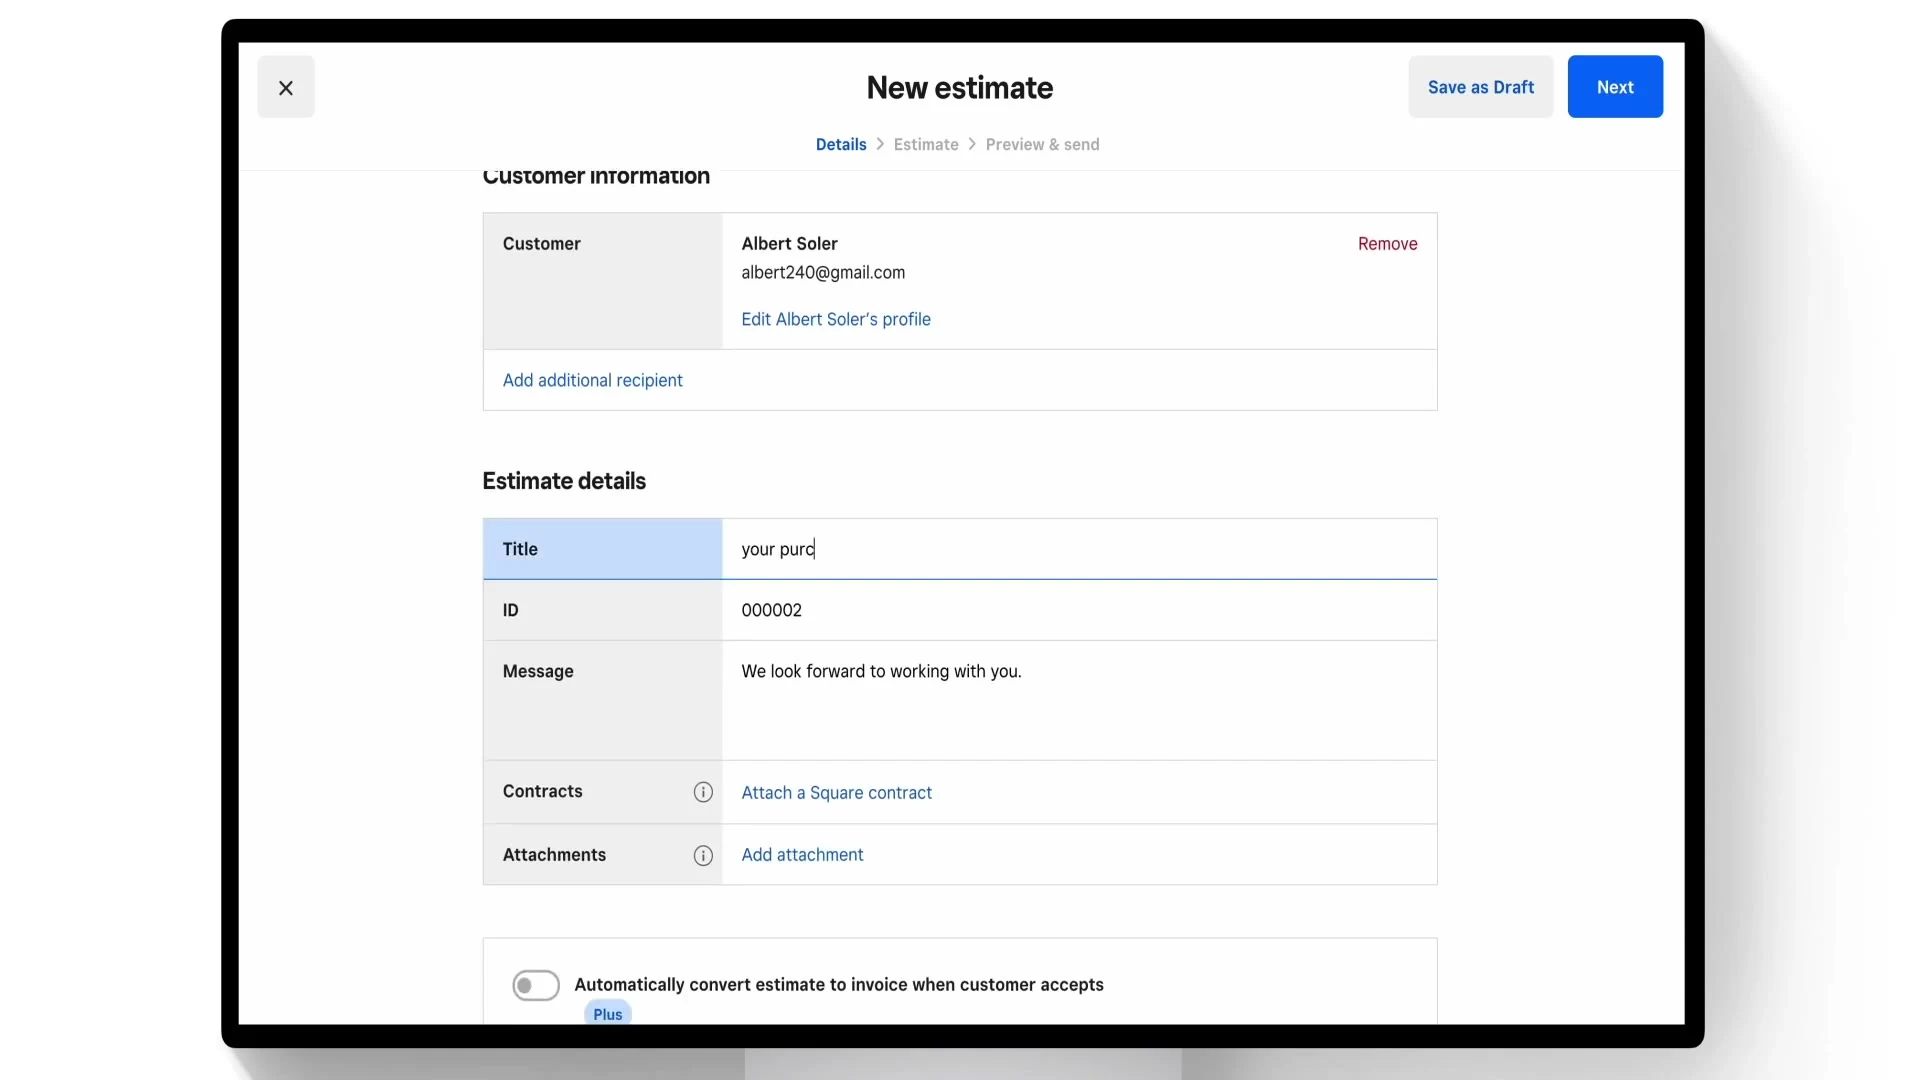Click the chevron after Details breadcrumb
1920x1080 pixels.
pyautogui.click(x=880, y=144)
